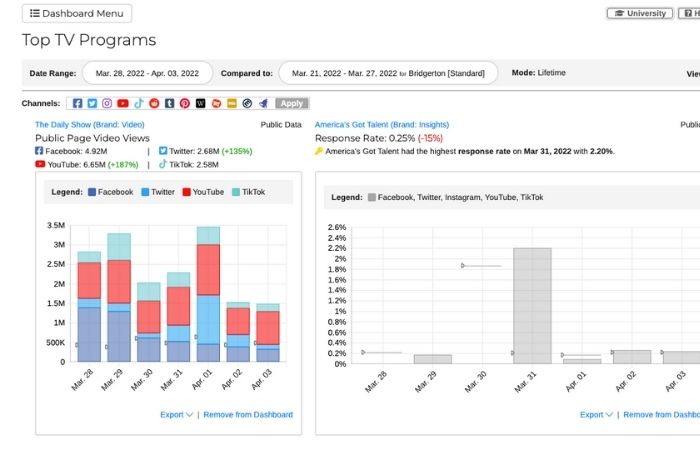This screenshot has height=450, width=700.
Task: Toggle the gray combined-channels legend swatch
Action: [371, 197]
